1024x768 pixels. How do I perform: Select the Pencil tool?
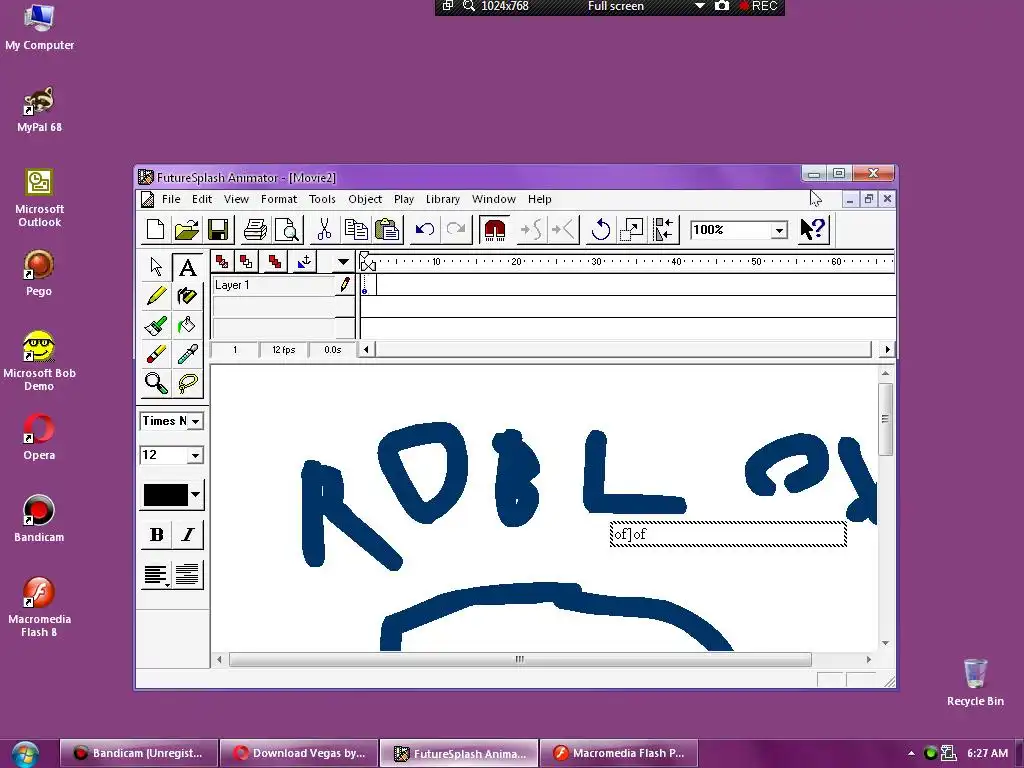pos(156,296)
